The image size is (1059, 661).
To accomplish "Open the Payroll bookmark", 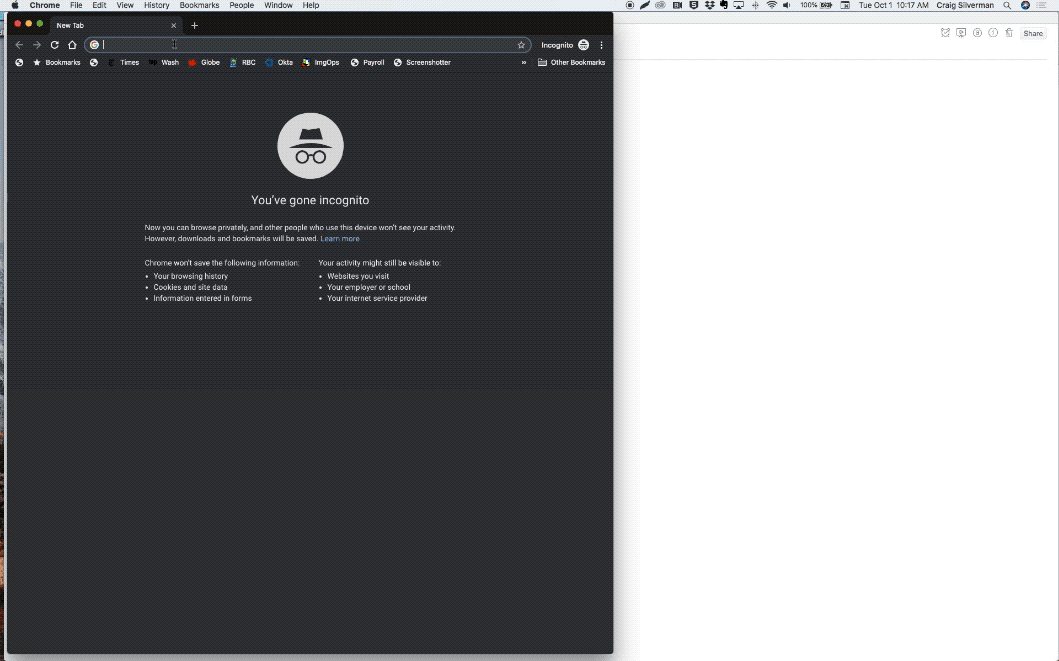I will point(367,63).
